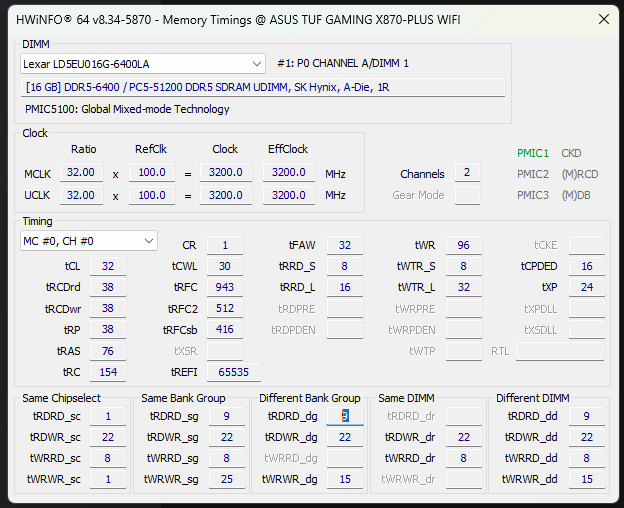
Task: Click the tWRRD_dr value 8
Action: tap(464, 458)
